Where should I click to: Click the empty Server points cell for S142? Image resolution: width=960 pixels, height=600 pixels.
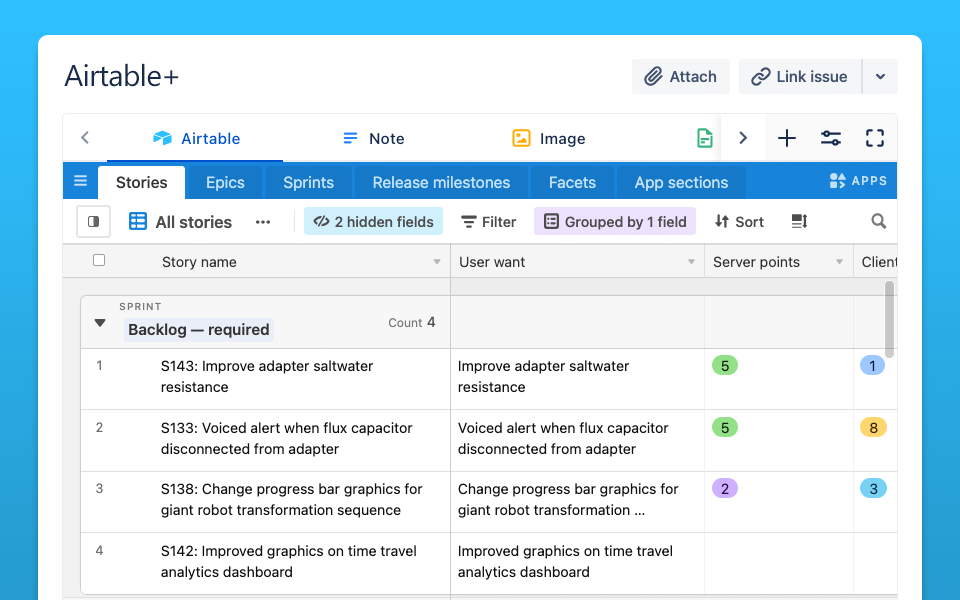click(x=779, y=563)
